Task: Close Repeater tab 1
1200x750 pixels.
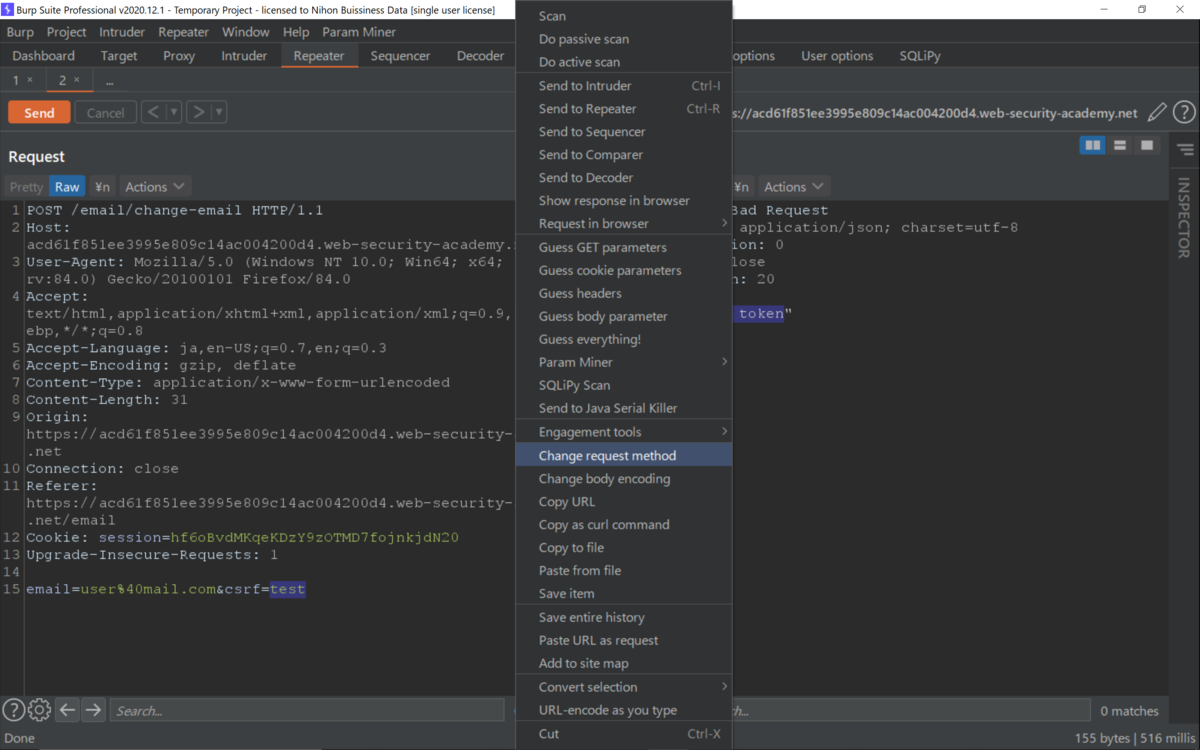Action: pos(30,80)
